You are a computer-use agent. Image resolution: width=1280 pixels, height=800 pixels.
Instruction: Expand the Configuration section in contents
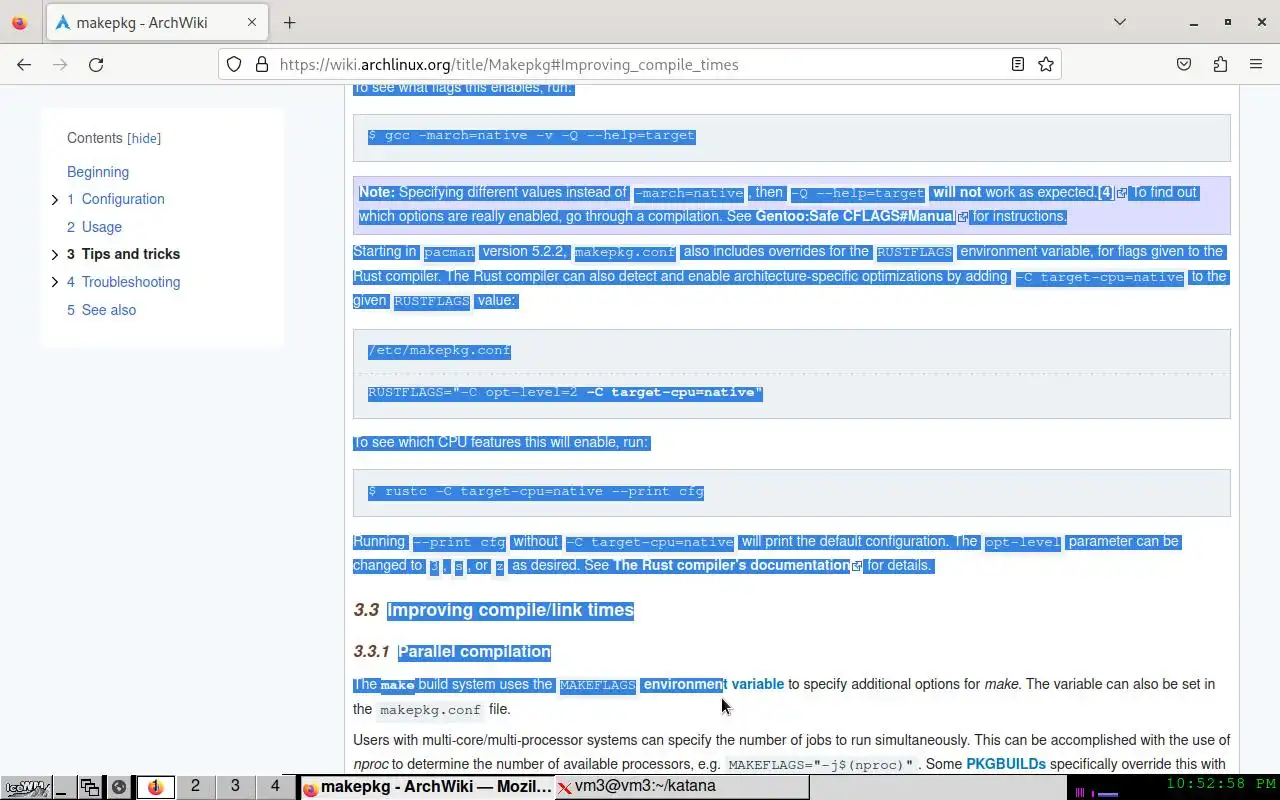tap(54, 199)
